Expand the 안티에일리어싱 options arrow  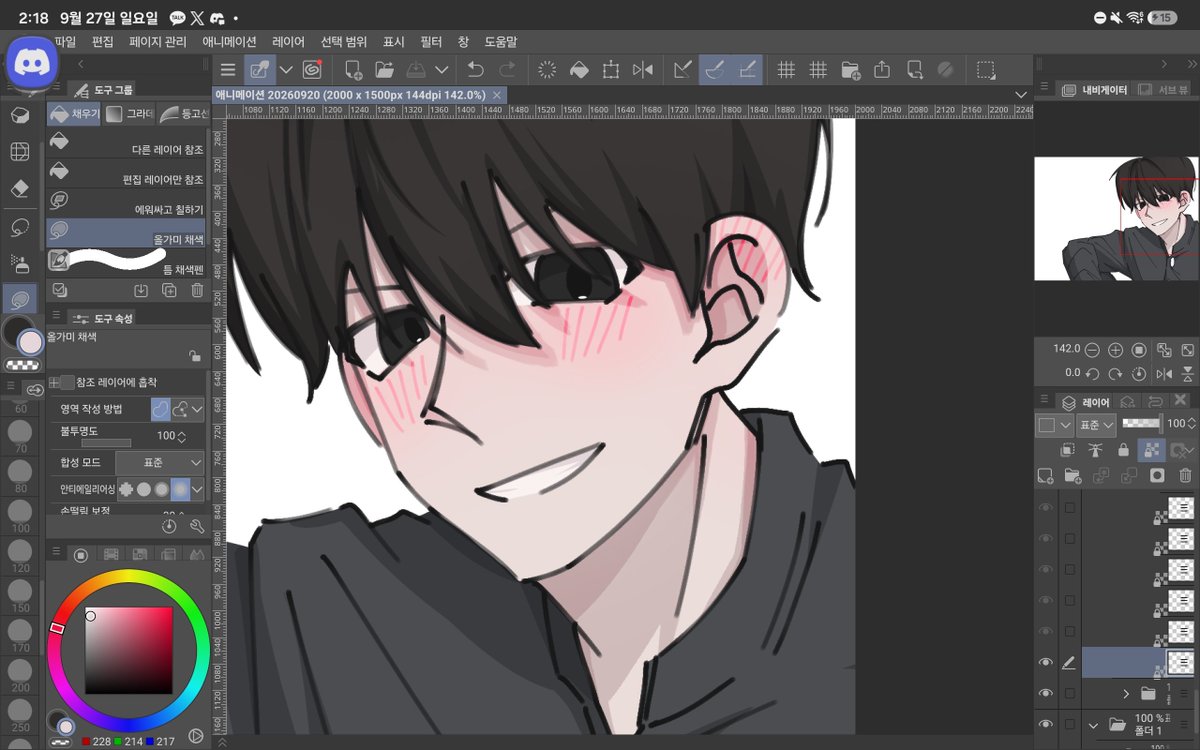(x=198, y=489)
